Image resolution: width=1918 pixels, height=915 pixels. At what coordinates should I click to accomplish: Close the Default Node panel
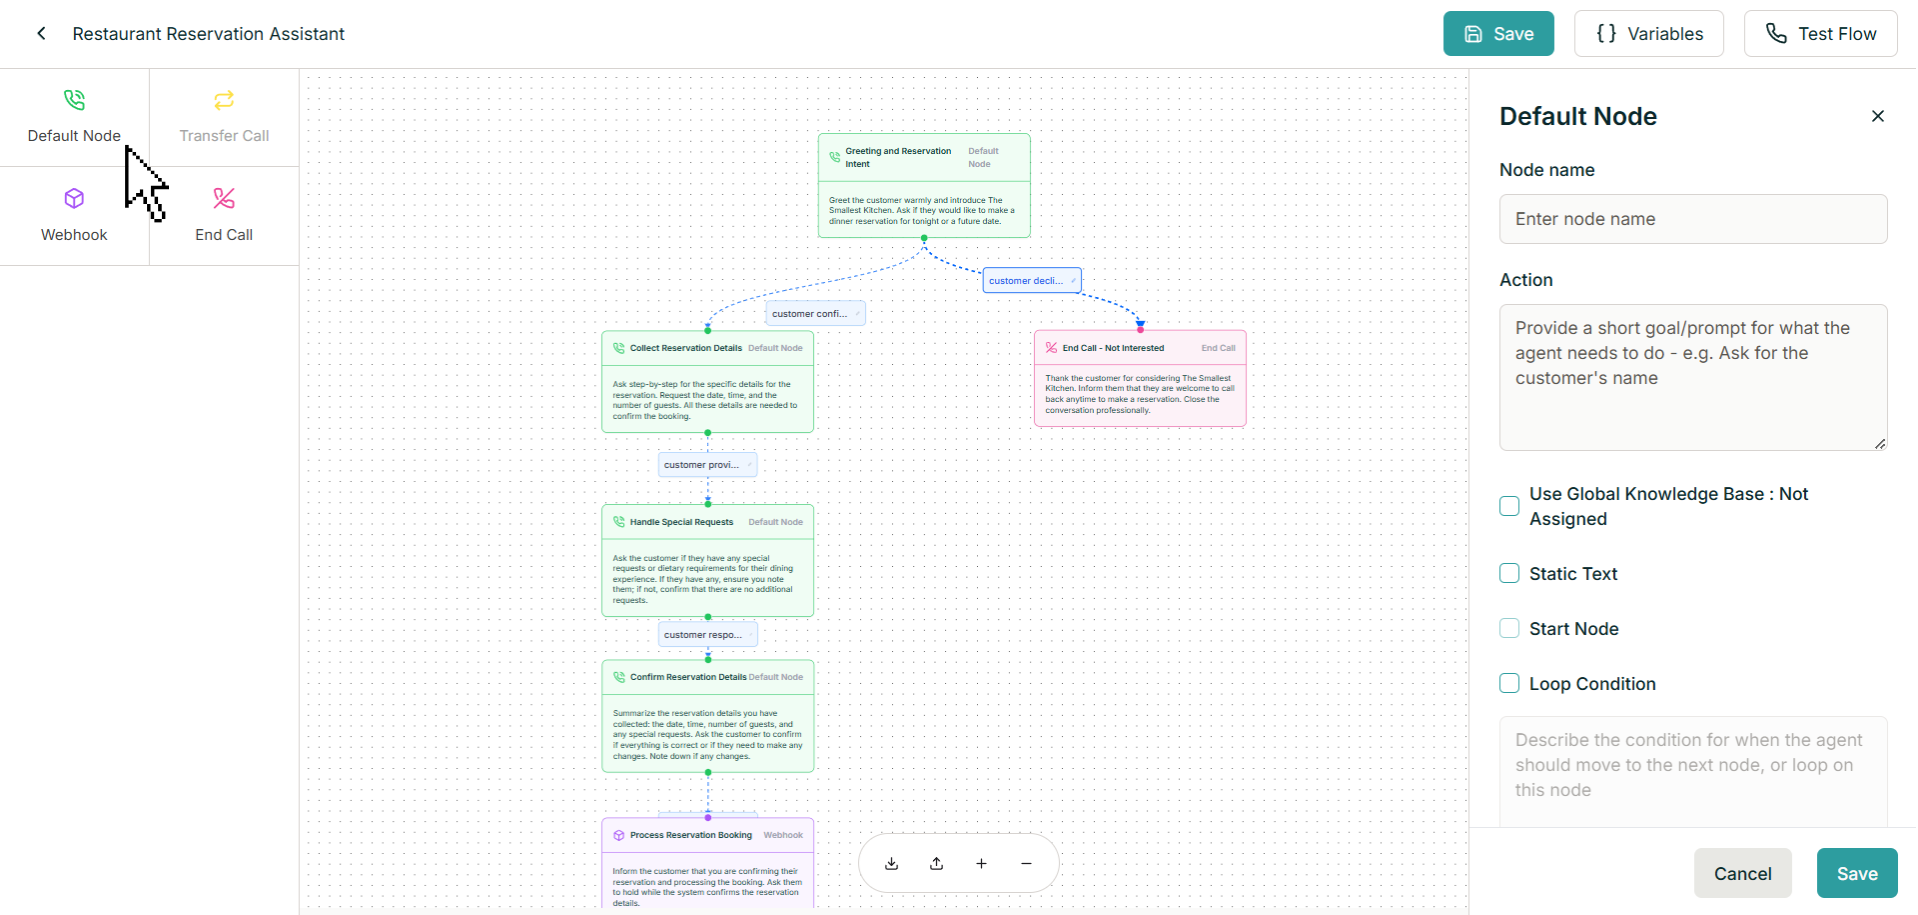pos(1877,116)
